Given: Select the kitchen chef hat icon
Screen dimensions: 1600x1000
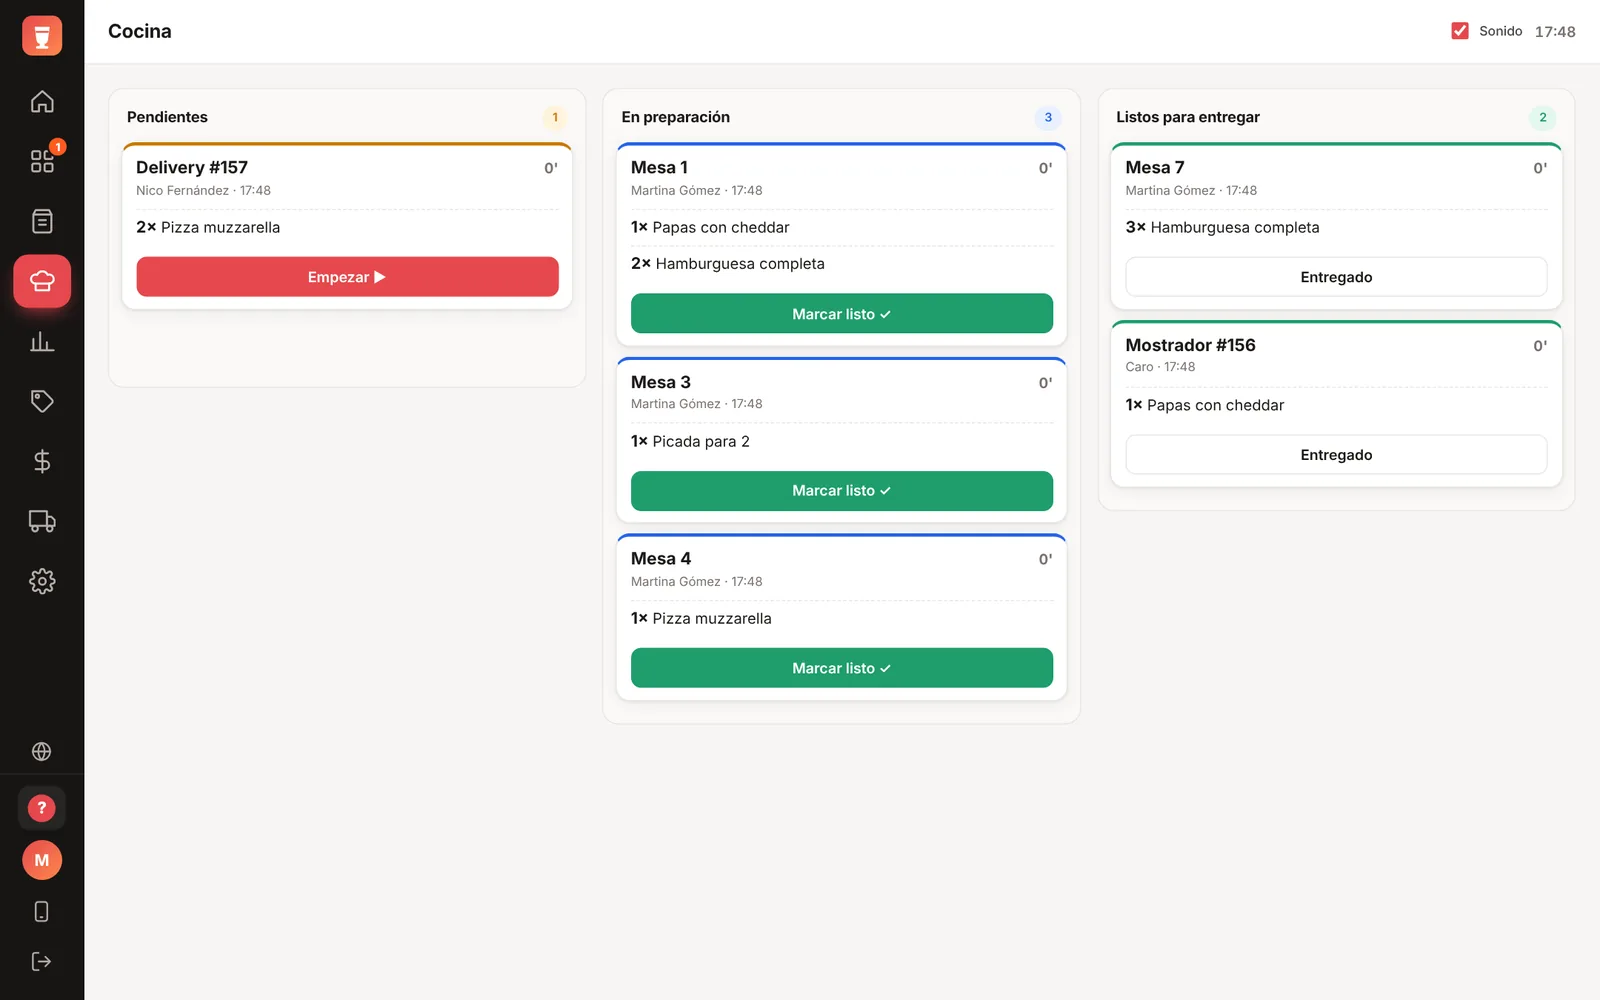Looking at the screenshot, I should click(x=42, y=281).
